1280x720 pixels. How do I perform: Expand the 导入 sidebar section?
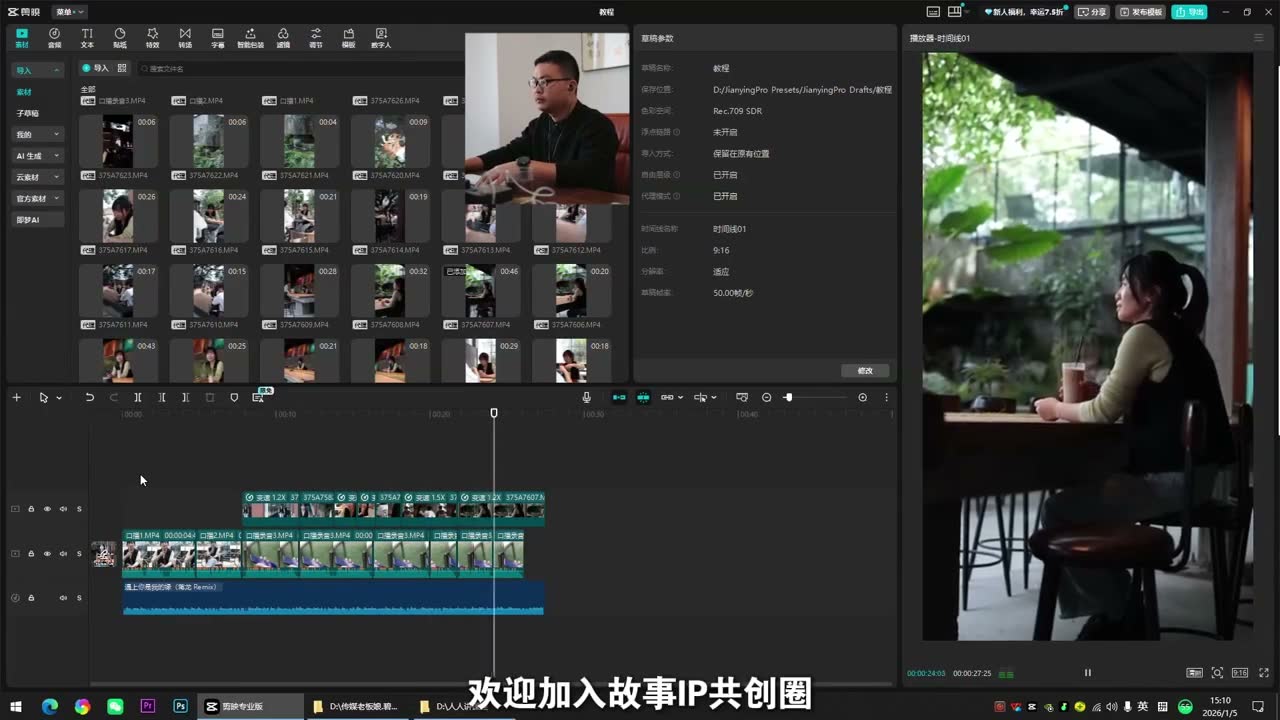(38, 70)
